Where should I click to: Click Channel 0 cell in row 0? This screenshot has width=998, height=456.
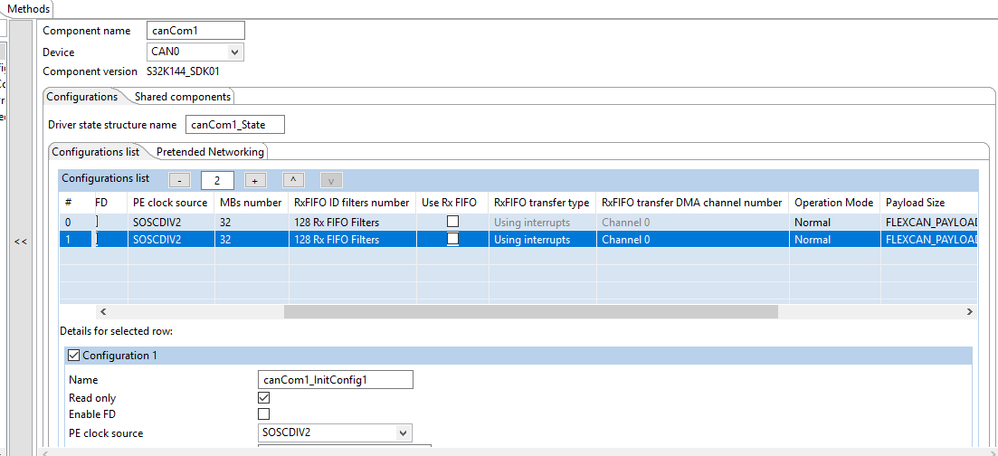coord(692,222)
